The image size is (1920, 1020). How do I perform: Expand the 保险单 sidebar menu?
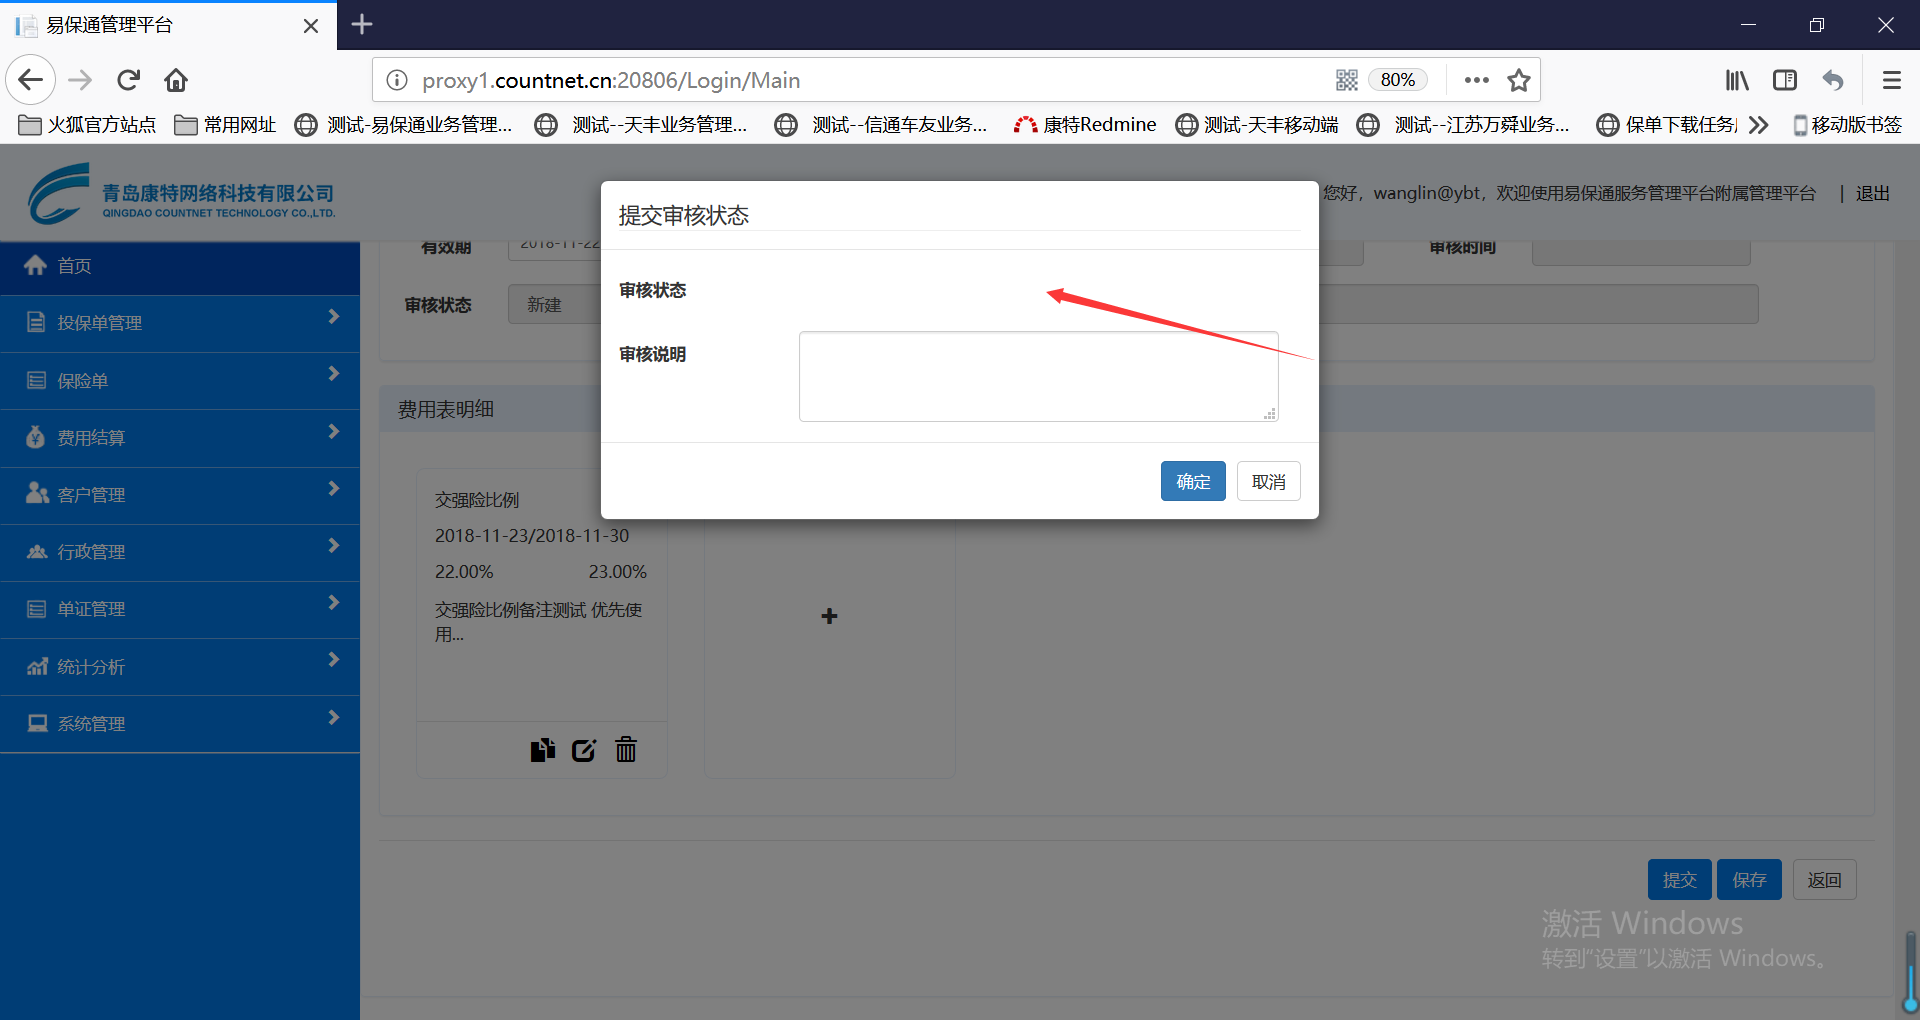pyautogui.click(x=180, y=381)
